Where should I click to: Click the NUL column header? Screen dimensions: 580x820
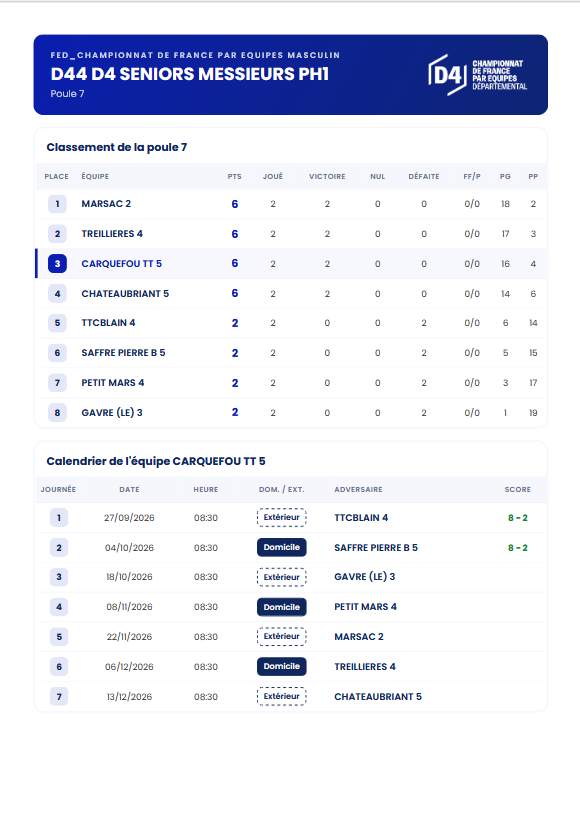tap(378, 176)
